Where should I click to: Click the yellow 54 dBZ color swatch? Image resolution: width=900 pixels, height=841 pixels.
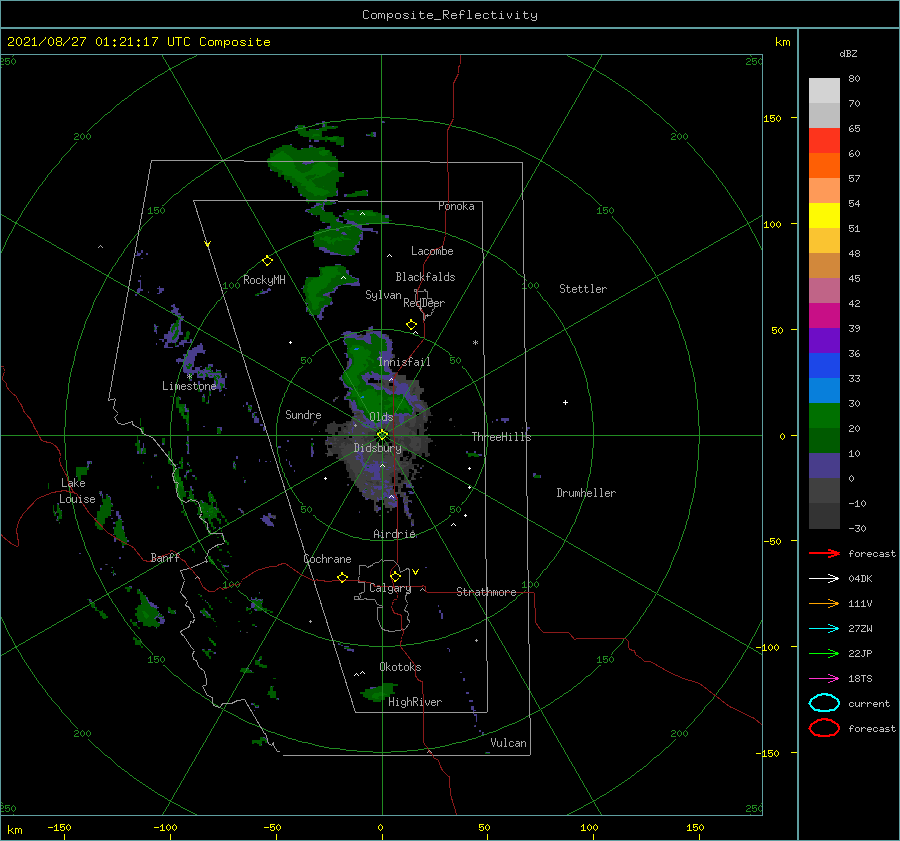[x=824, y=215]
